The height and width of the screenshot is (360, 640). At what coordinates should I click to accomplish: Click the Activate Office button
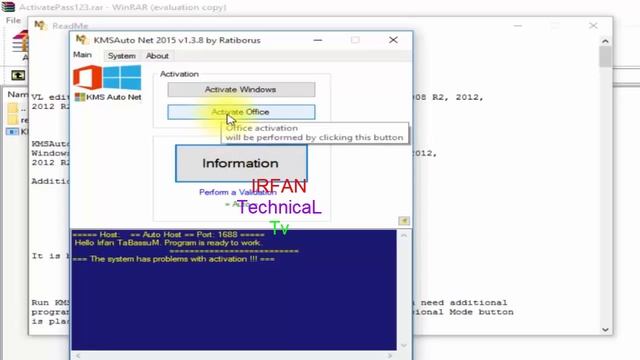tap(241, 112)
